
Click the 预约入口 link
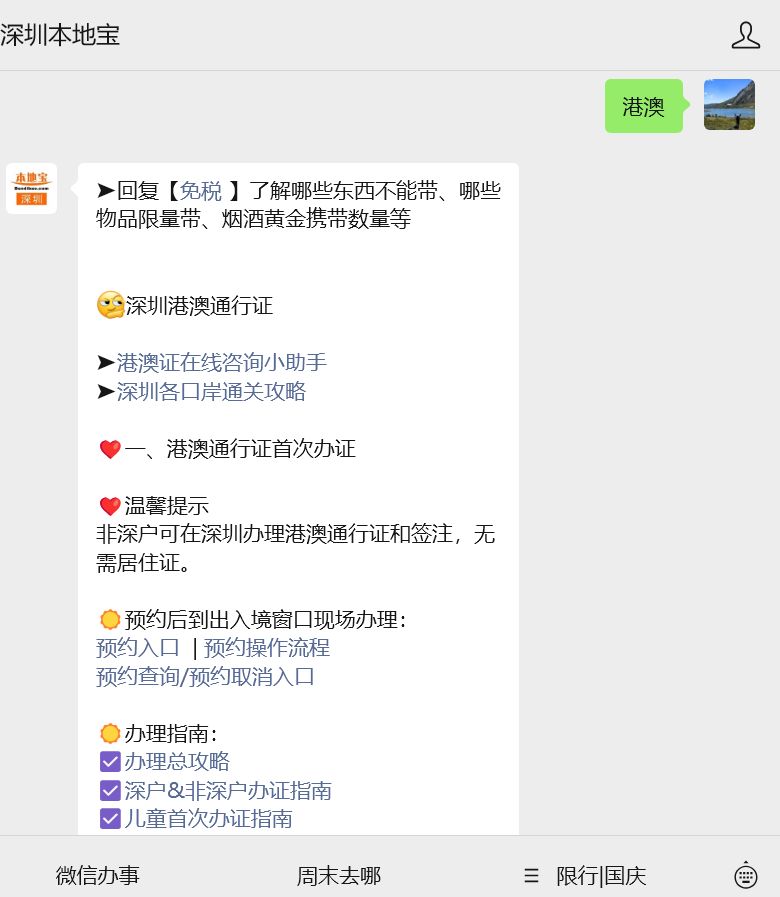138,648
